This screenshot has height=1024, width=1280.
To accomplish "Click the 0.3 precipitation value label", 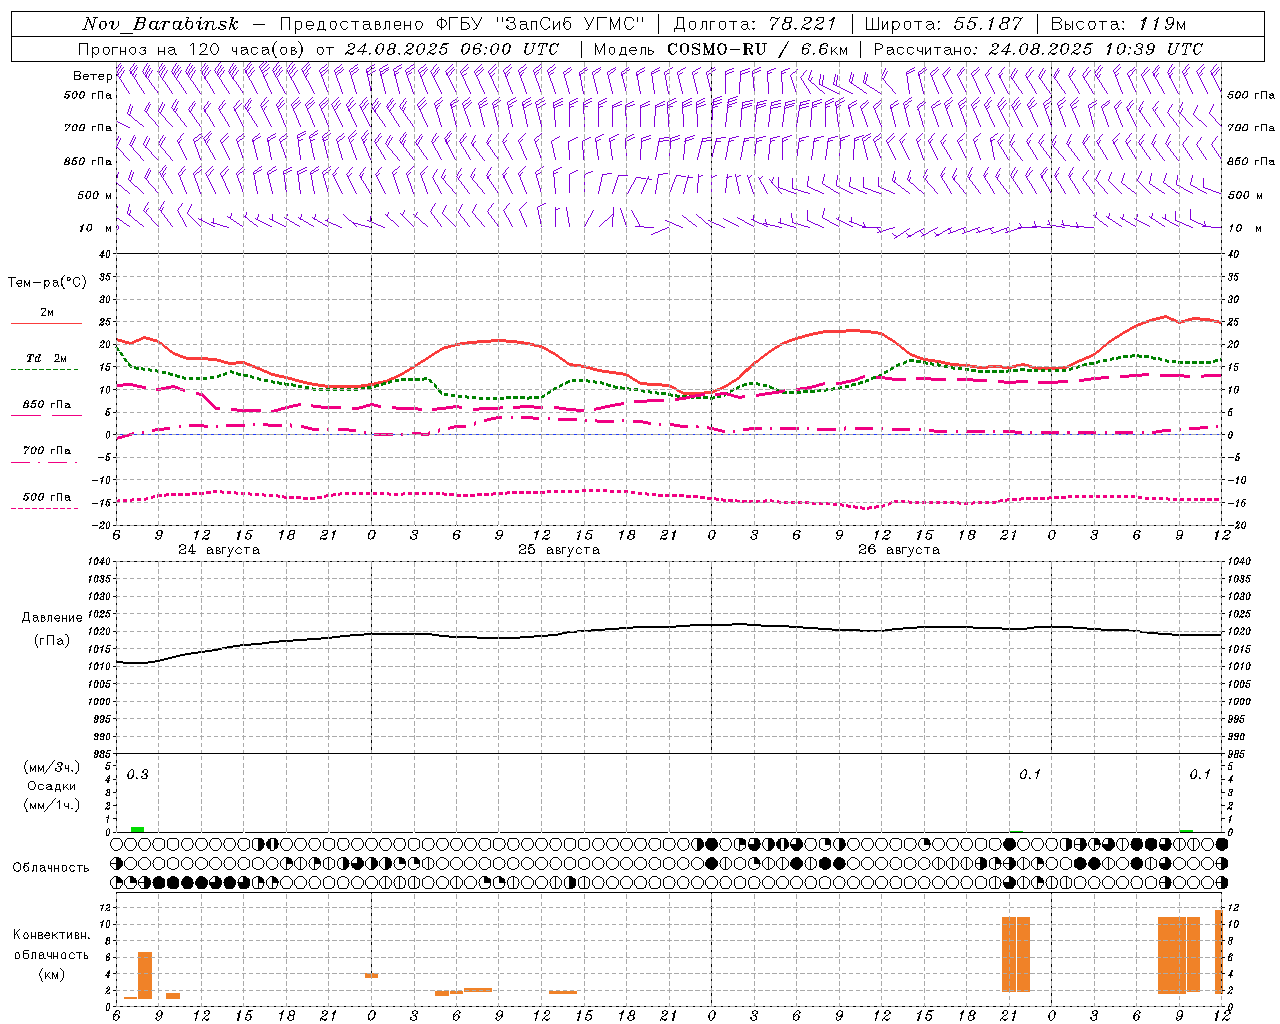I will pos(137,775).
